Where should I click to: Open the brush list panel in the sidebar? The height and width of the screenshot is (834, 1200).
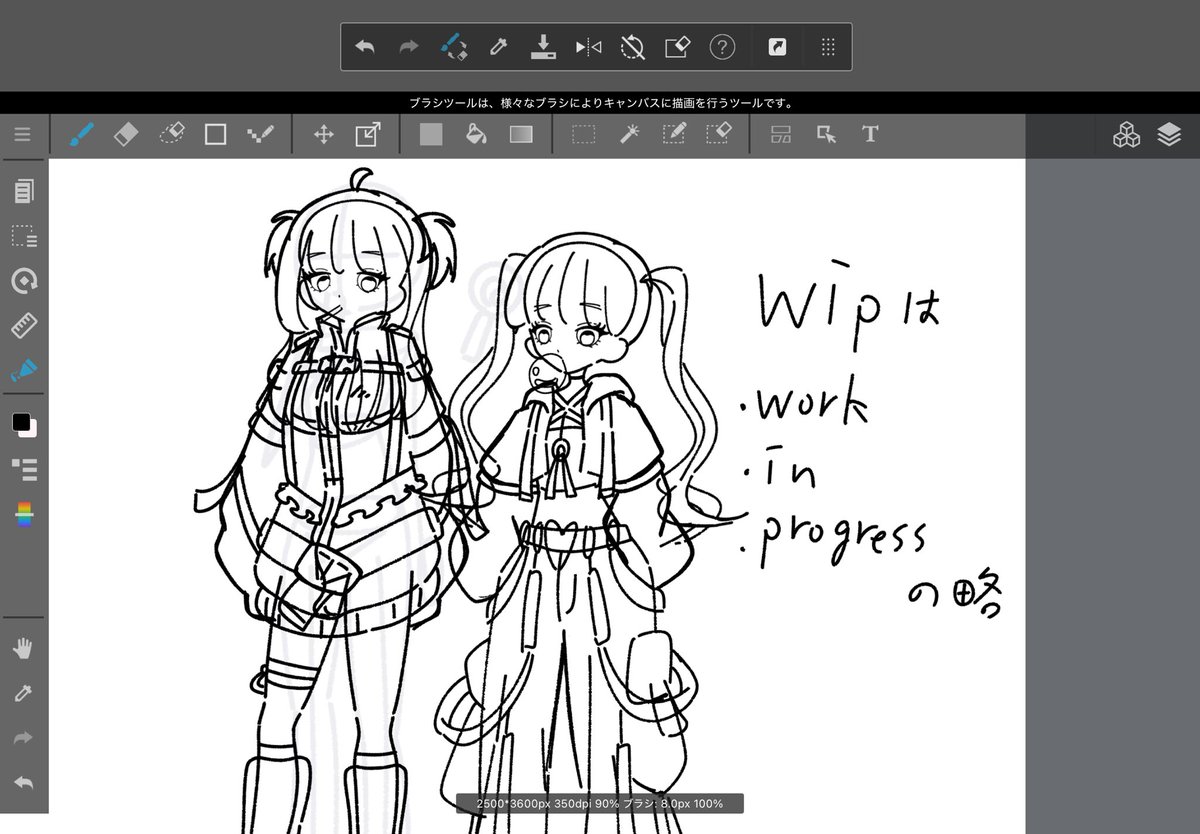tap(24, 469)
